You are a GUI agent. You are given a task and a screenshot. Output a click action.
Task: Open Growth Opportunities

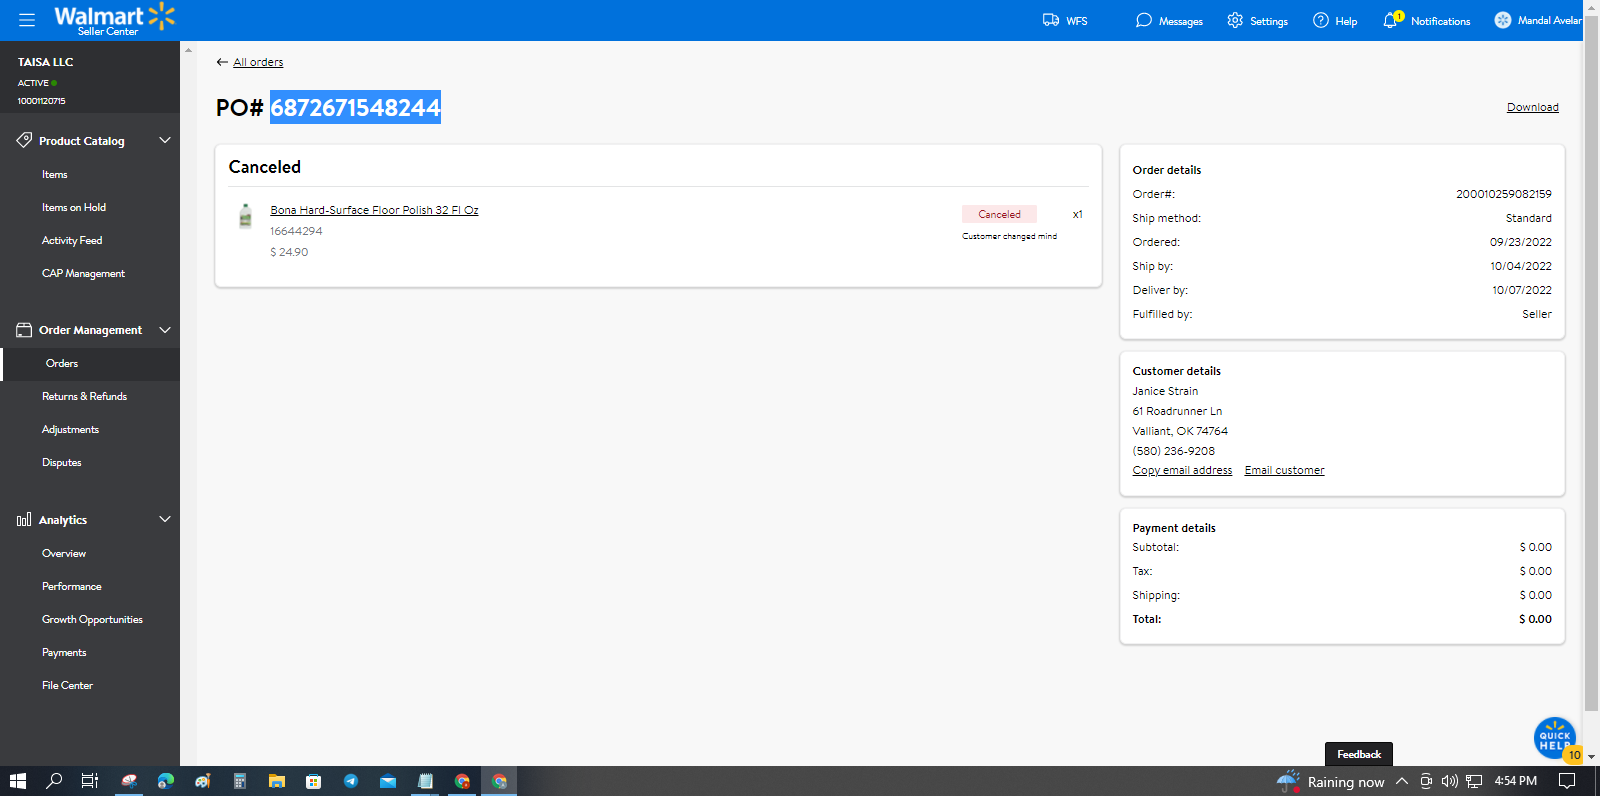(92, 619)
